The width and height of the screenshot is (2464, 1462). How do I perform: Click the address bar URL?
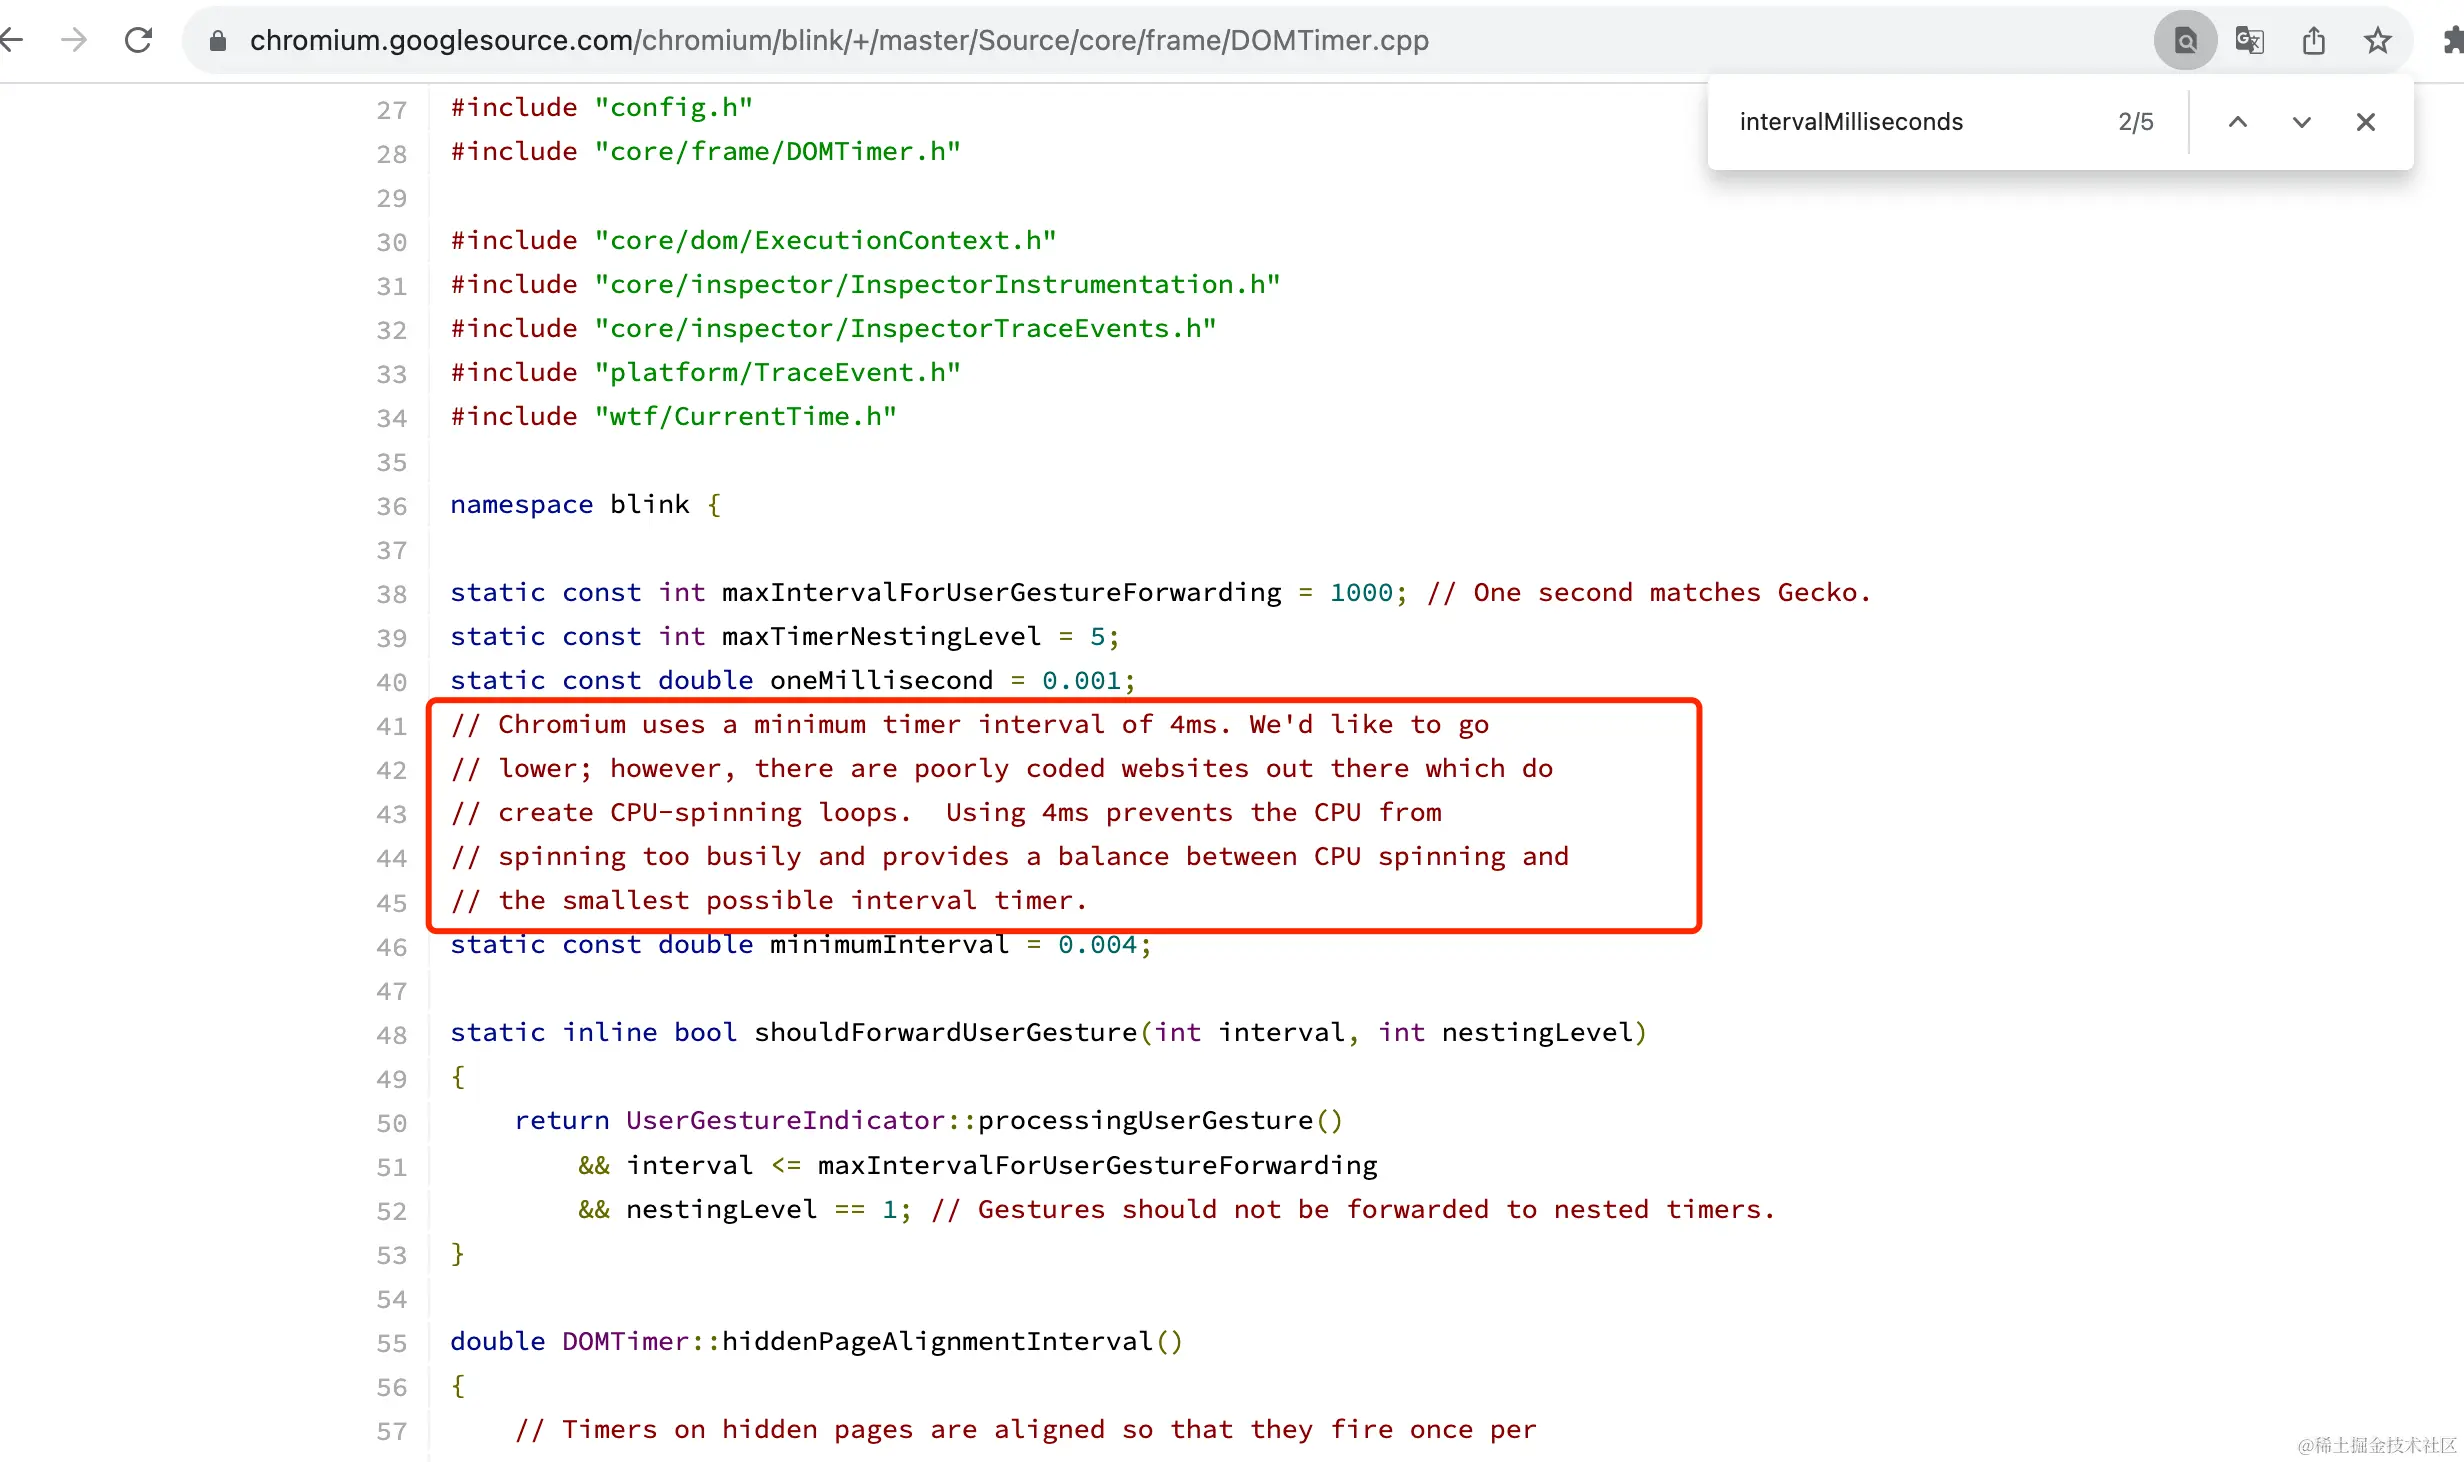tap(838, 41)
